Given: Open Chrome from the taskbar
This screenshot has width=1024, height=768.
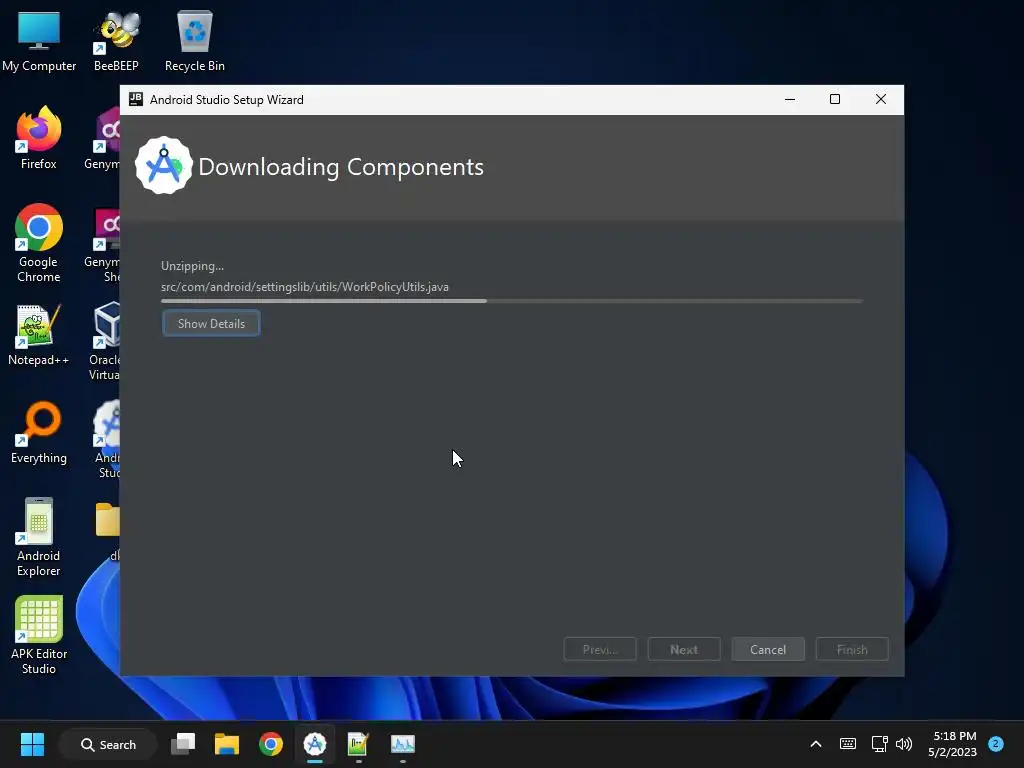Looking at the screenshot, I should 270,744.
